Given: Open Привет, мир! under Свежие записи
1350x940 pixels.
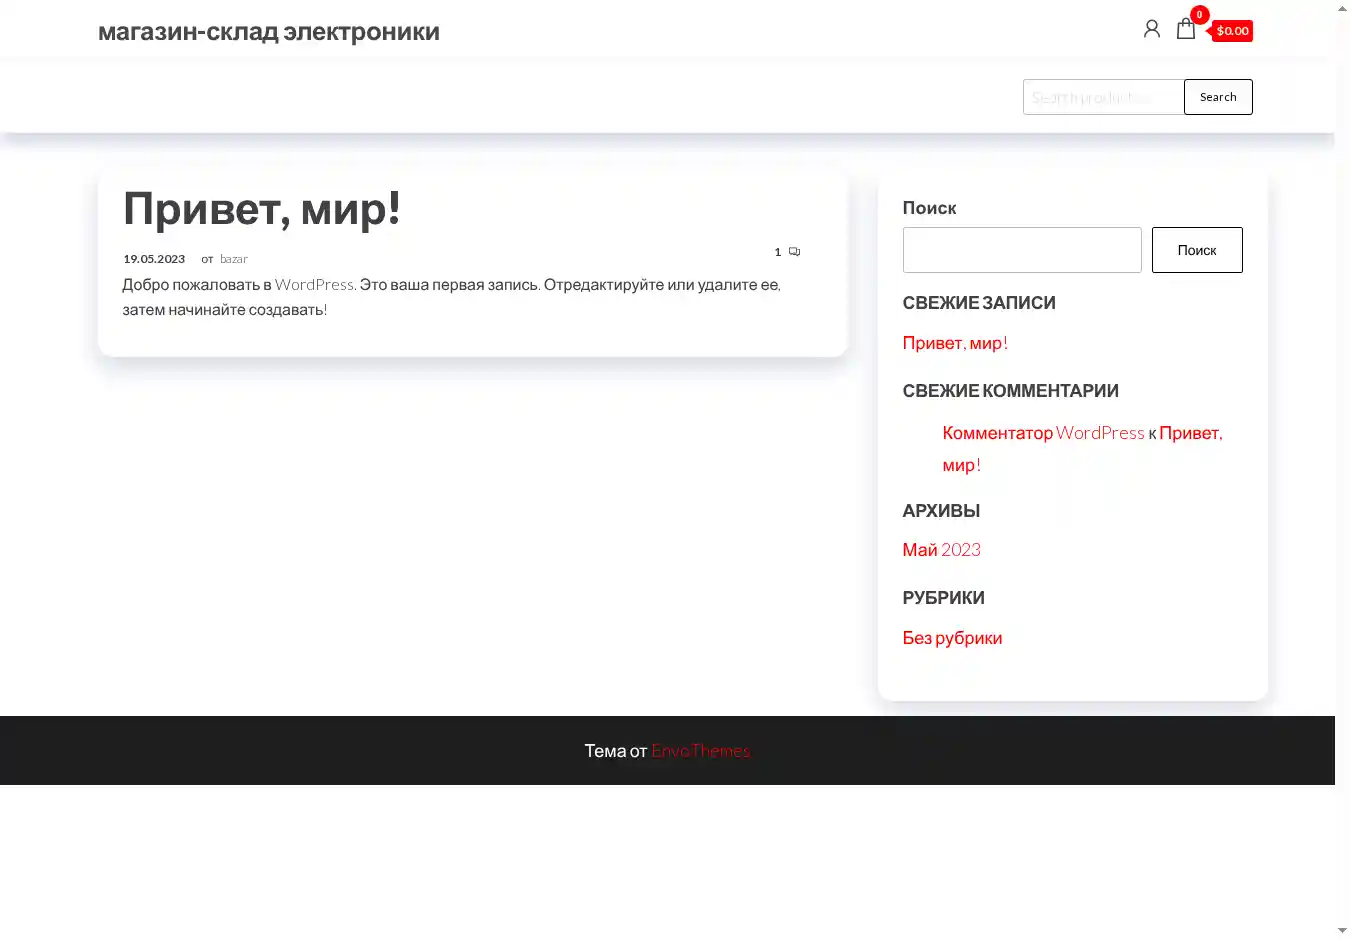Looking at the screenshot, I should (x=954, y=343).
